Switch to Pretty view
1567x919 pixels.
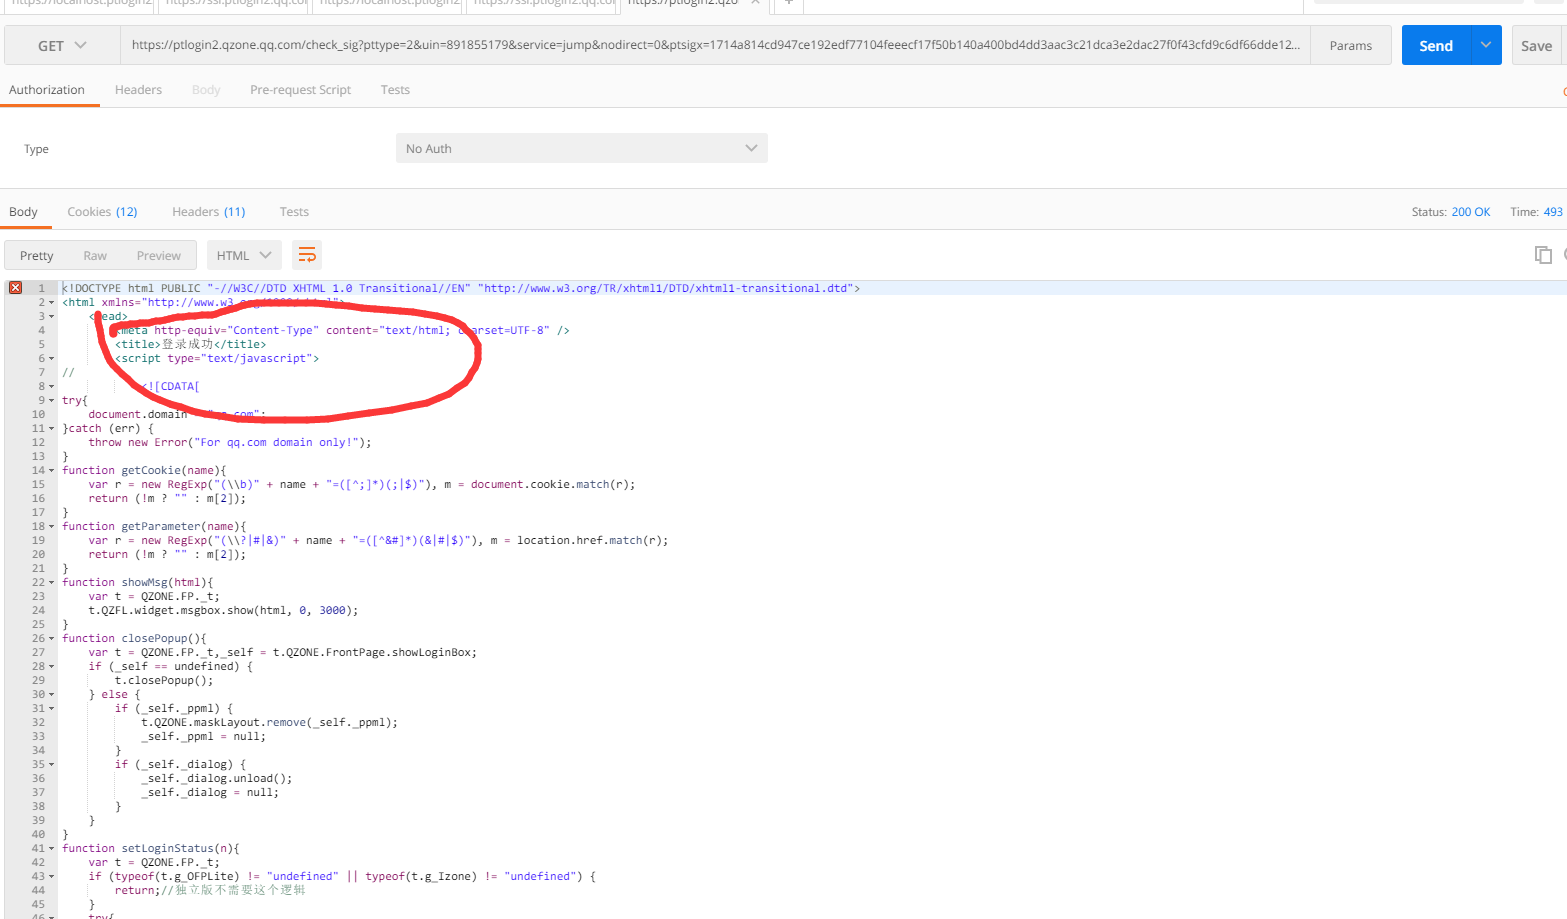(x=37, y=256)
